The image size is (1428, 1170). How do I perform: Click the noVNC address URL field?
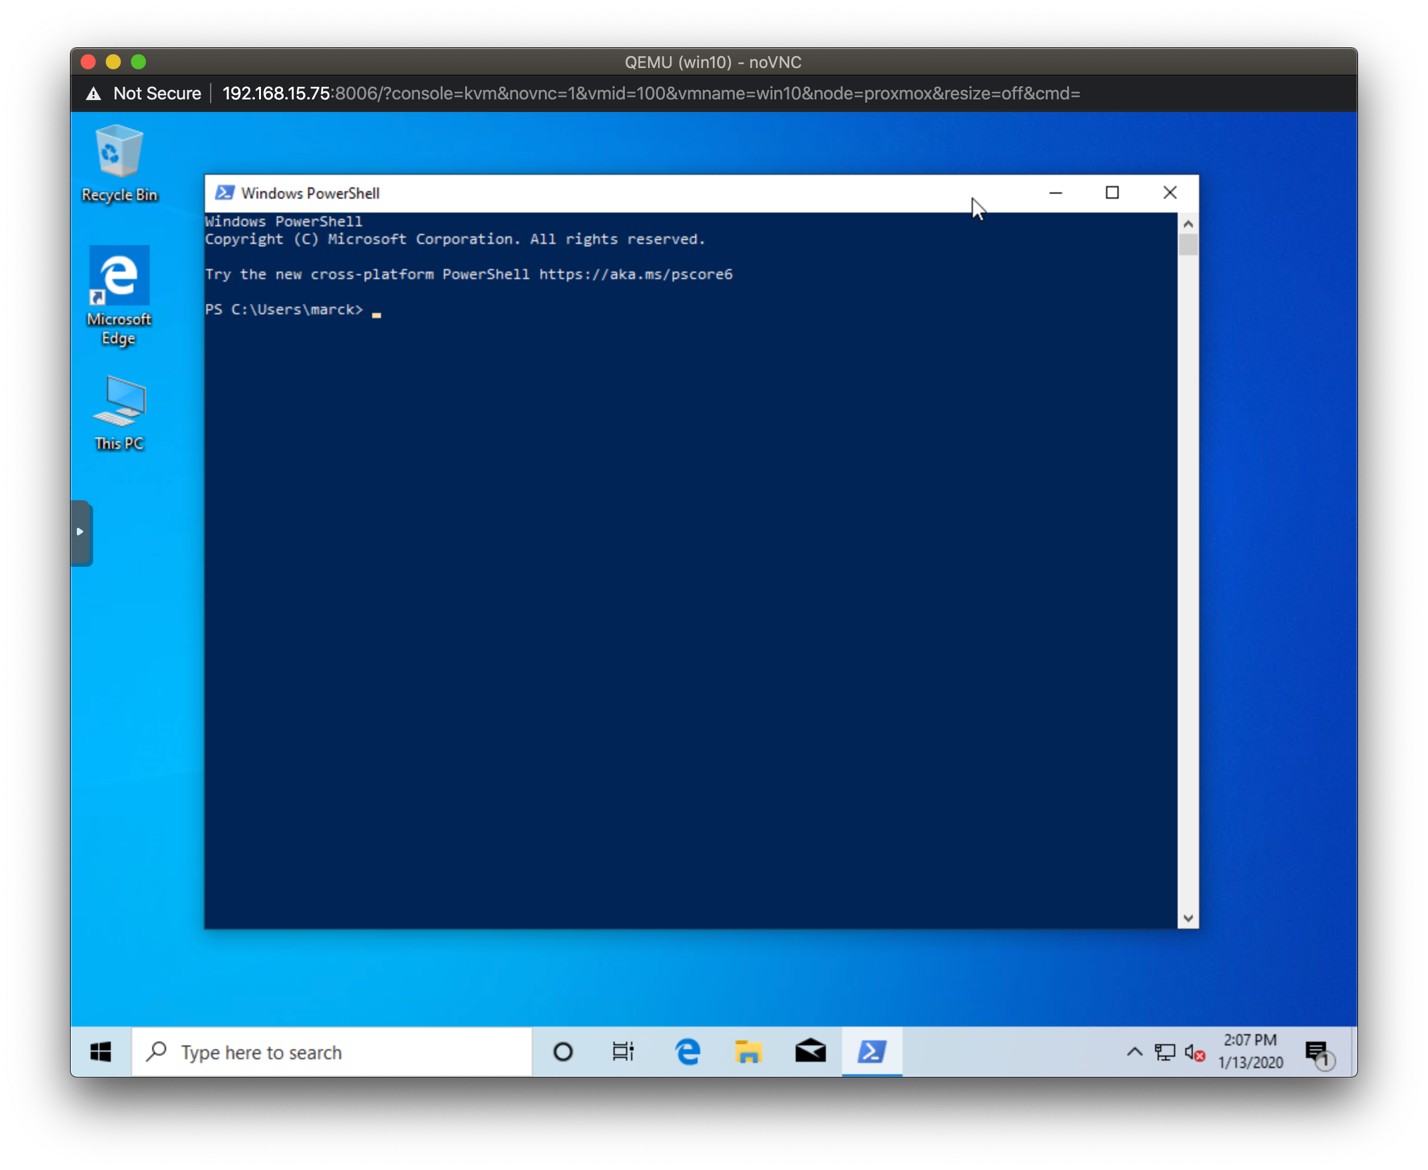point(651,94)
